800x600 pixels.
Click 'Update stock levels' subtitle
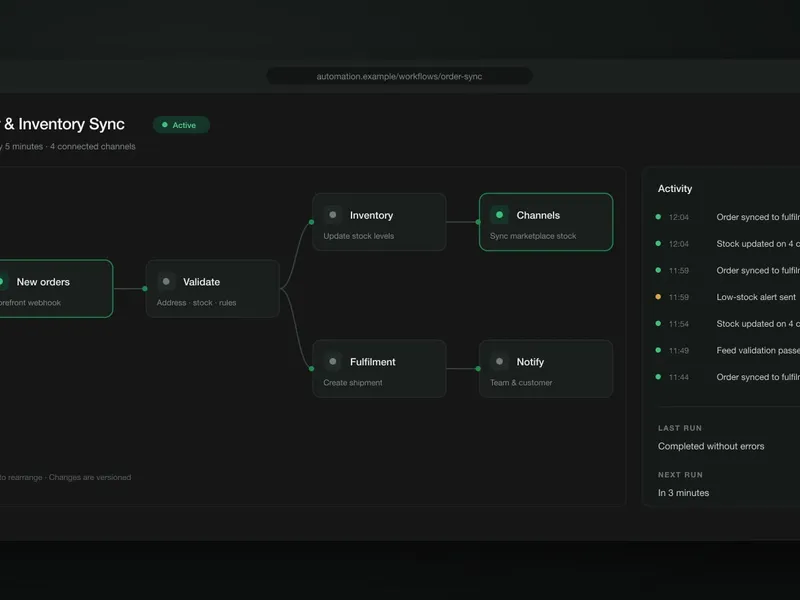pos(359,236)
